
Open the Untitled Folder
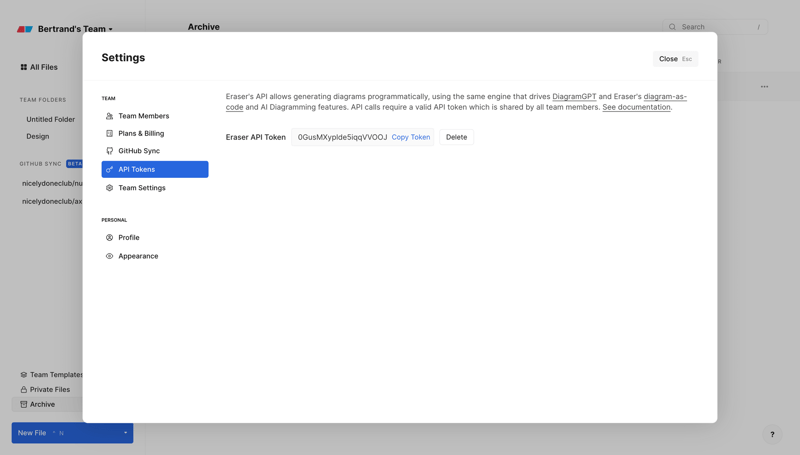(x=51, y=119)
